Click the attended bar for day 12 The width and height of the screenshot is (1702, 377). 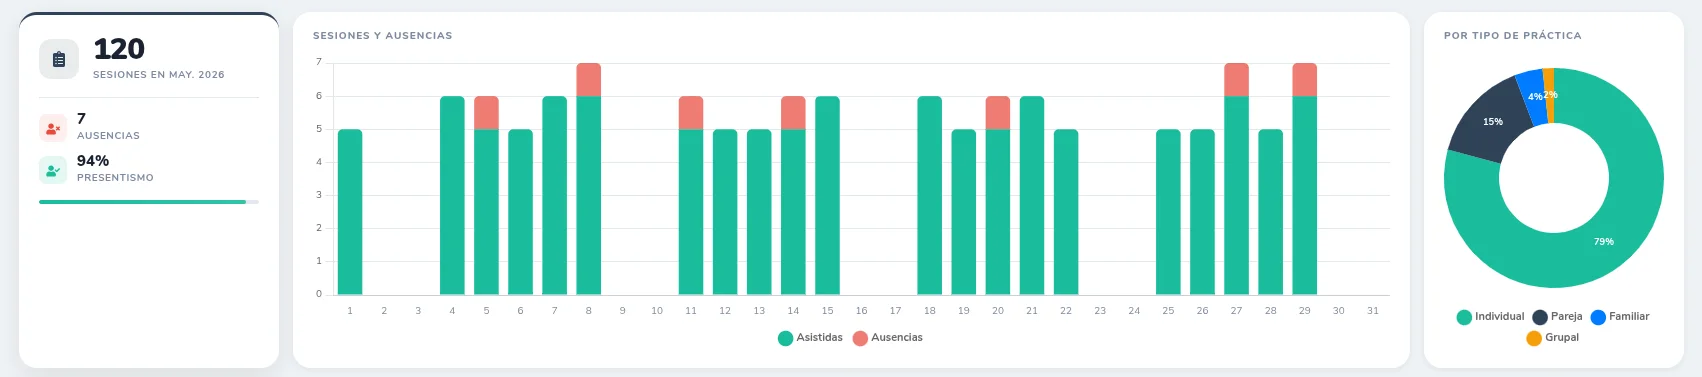(725, 212)
